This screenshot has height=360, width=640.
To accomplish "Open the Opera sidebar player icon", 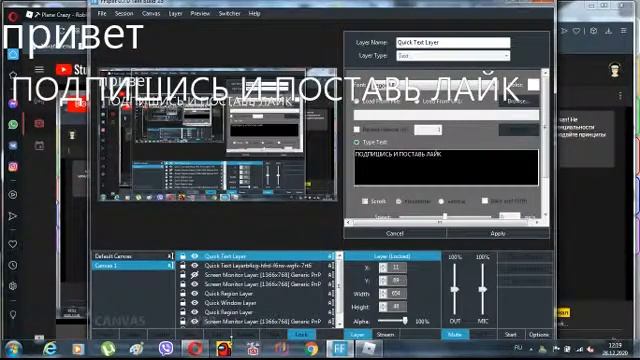I will [x=13, y=195].
